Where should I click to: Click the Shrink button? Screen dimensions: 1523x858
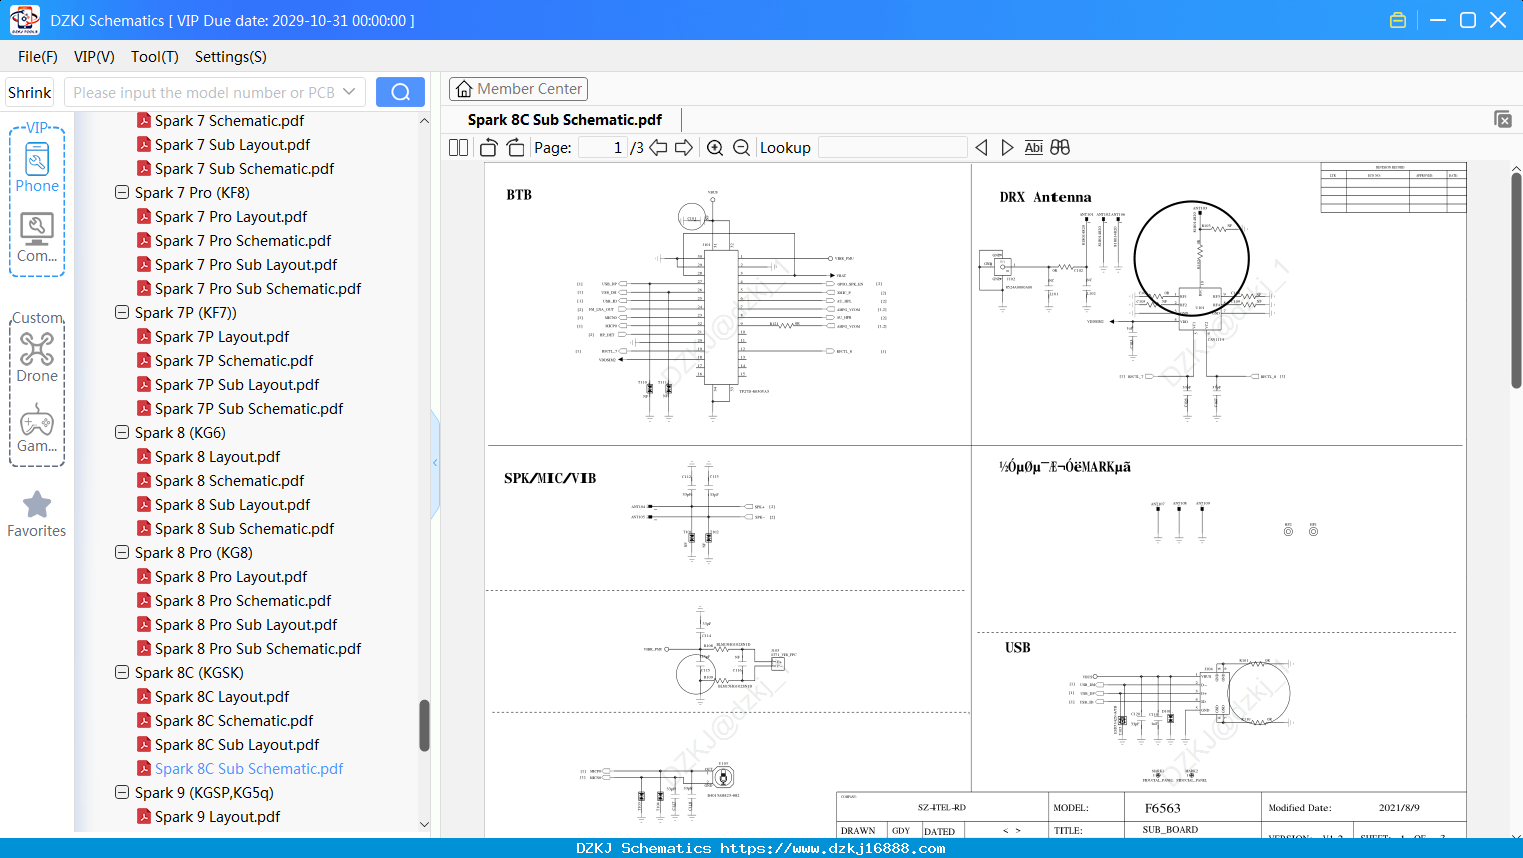coord(30,92)
